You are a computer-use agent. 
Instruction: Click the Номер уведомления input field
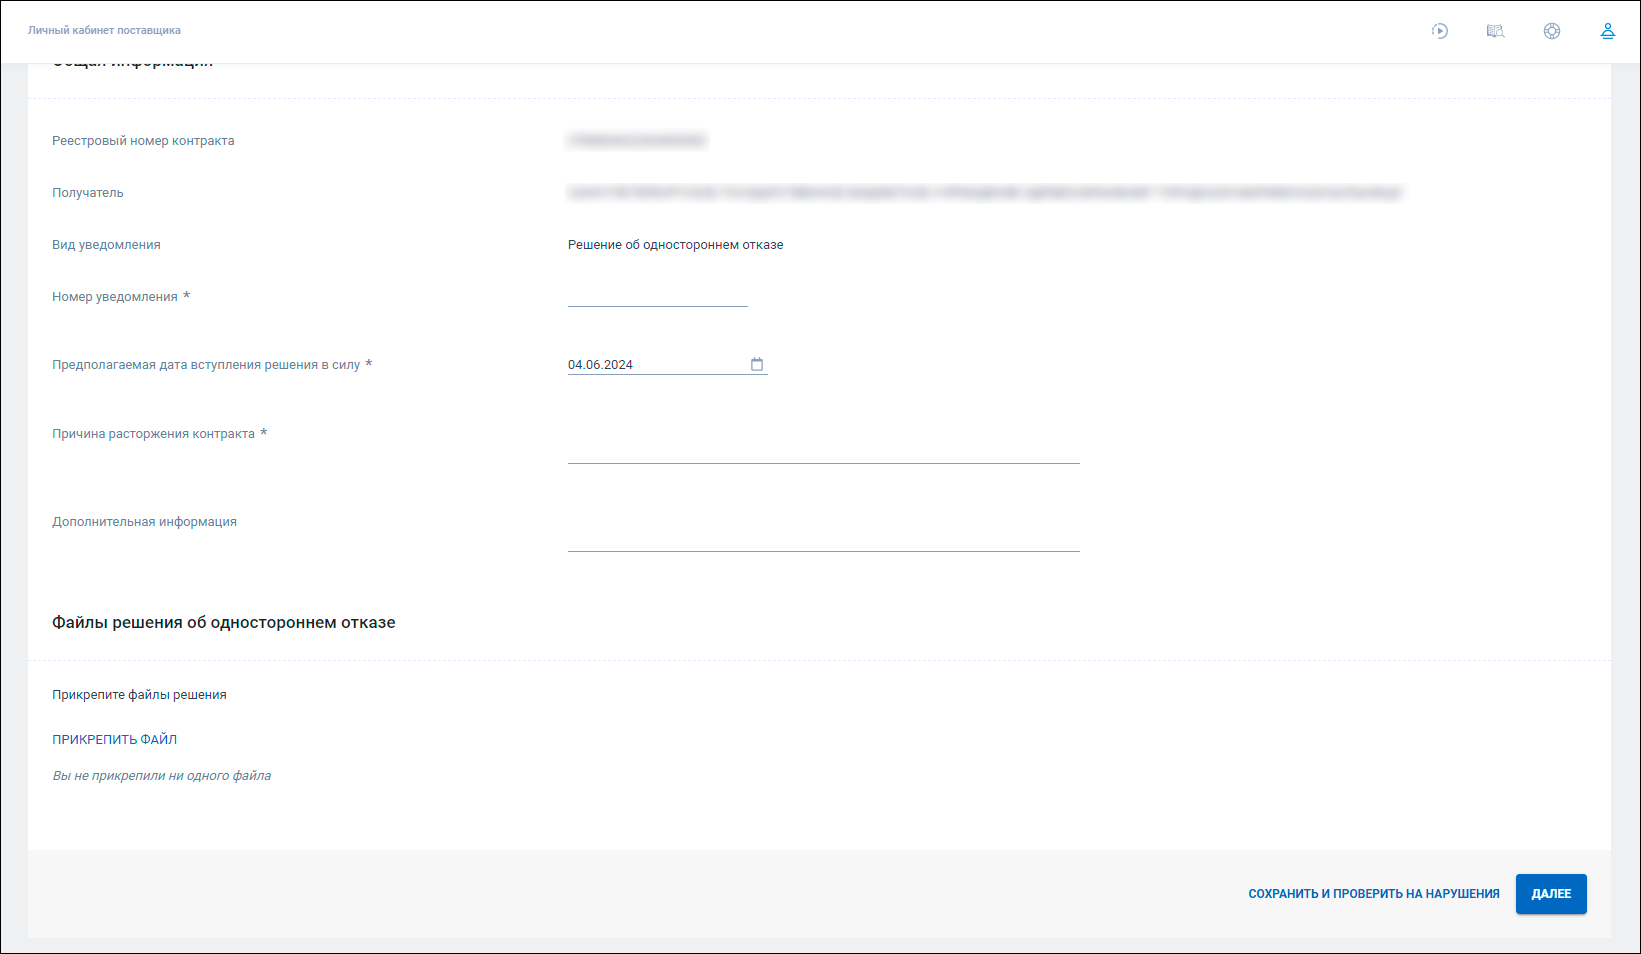tap(658, 296)
